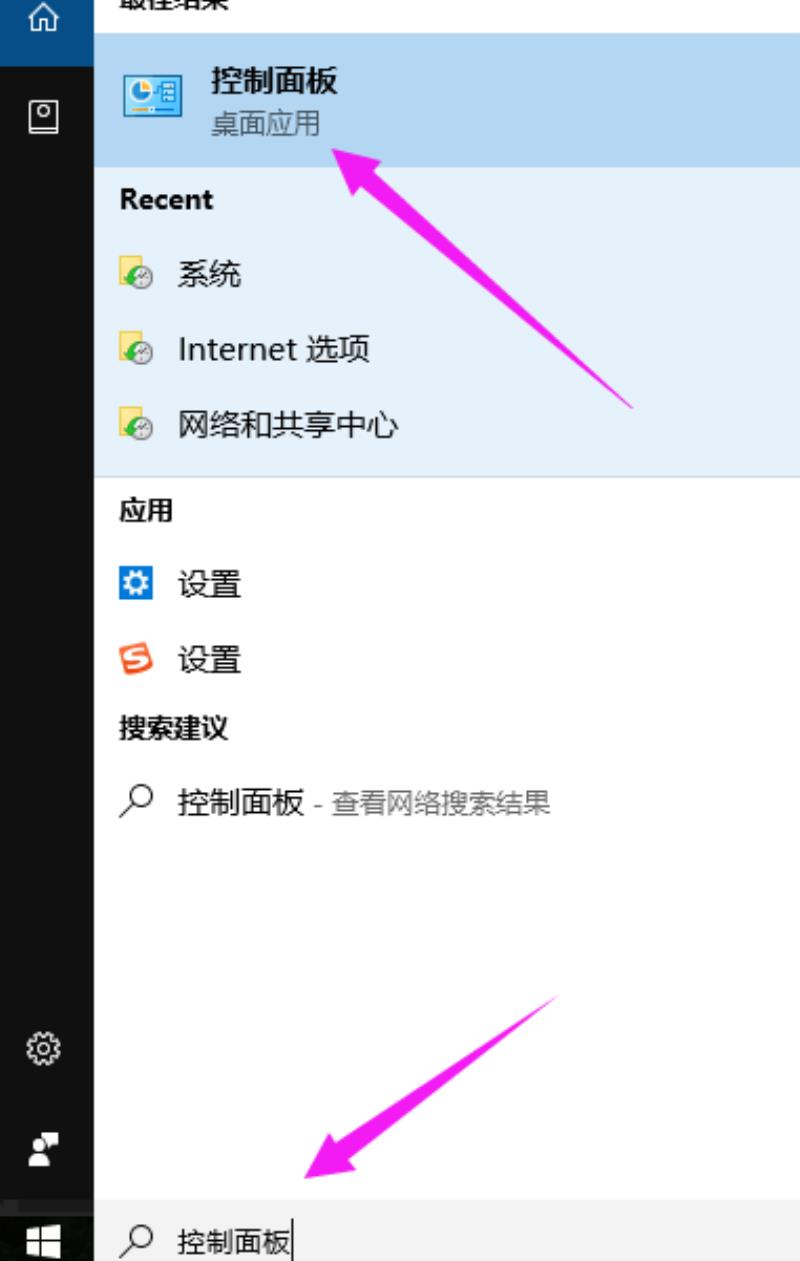Click the 搜索建议 magnifier suggestion icon

tap(137, 801)
